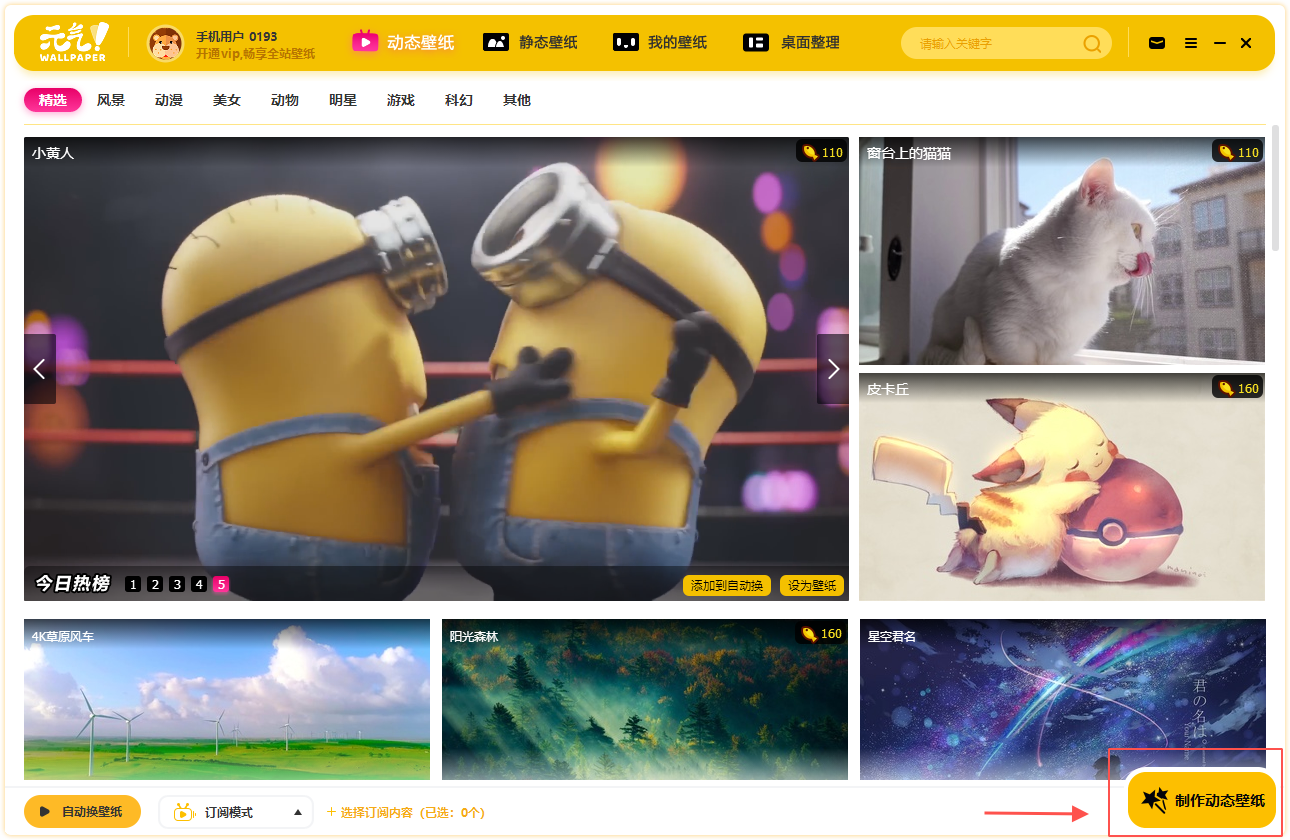Go to the 我的壁纸 tab
Viewport: 1290px width, 840px height.
(x=660, y=42)
